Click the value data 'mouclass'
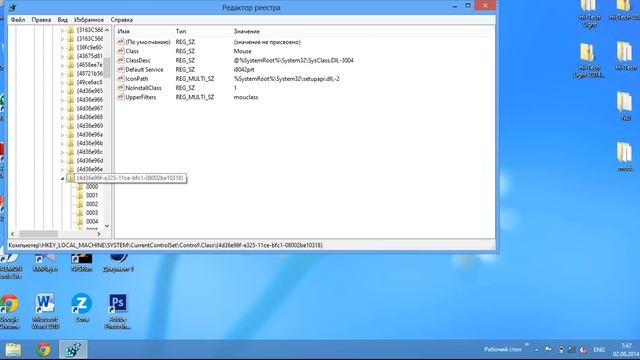640x360 pixels. click(x=246, y=97)
